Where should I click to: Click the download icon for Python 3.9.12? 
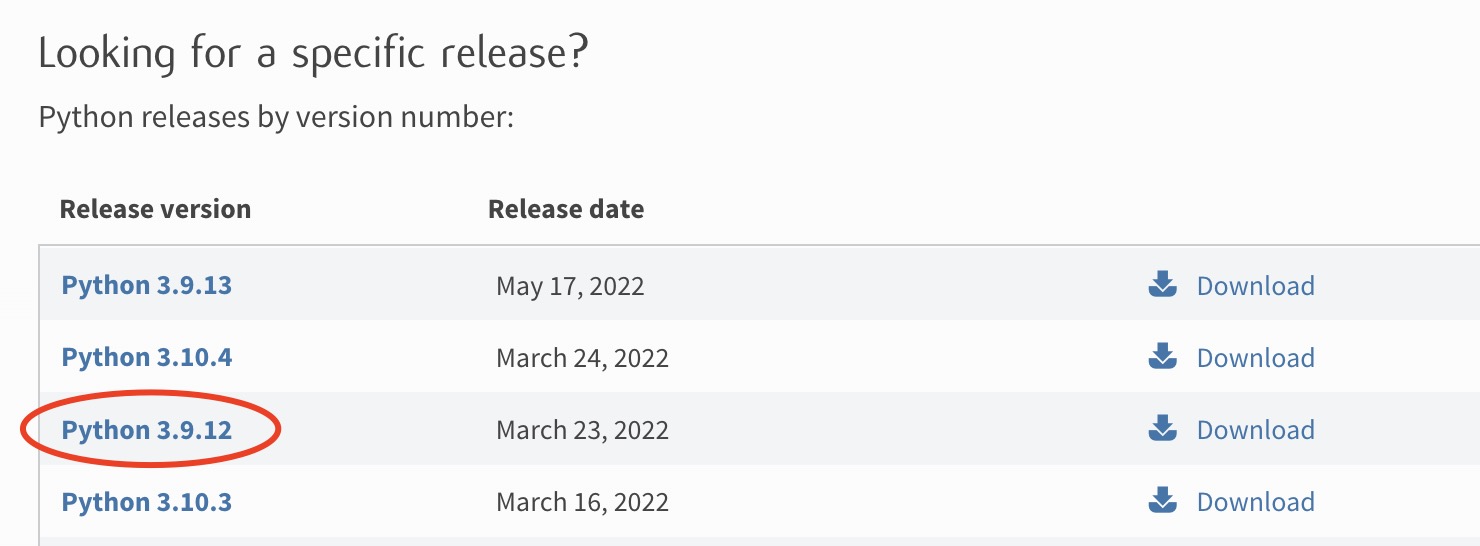(x=1162, y=429)
